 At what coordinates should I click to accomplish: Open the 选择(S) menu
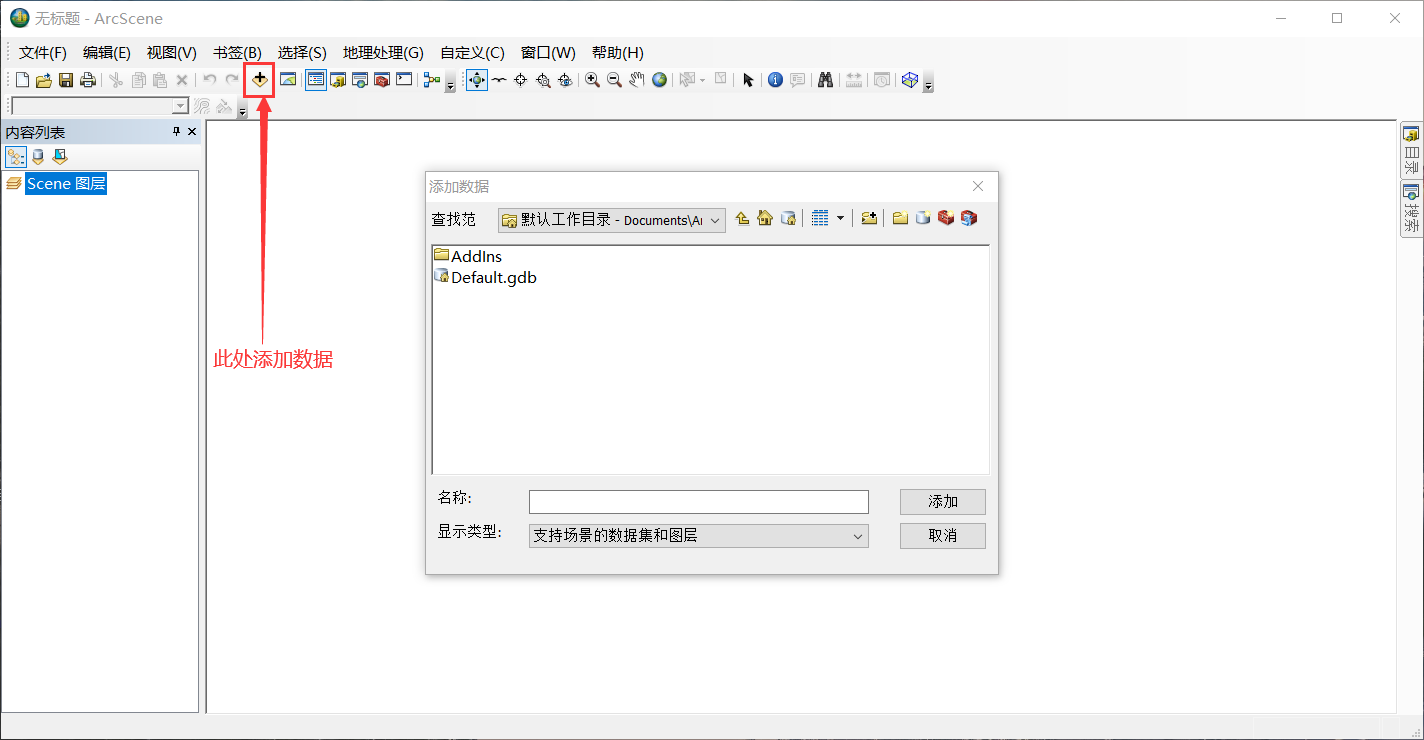coord(302,53)
